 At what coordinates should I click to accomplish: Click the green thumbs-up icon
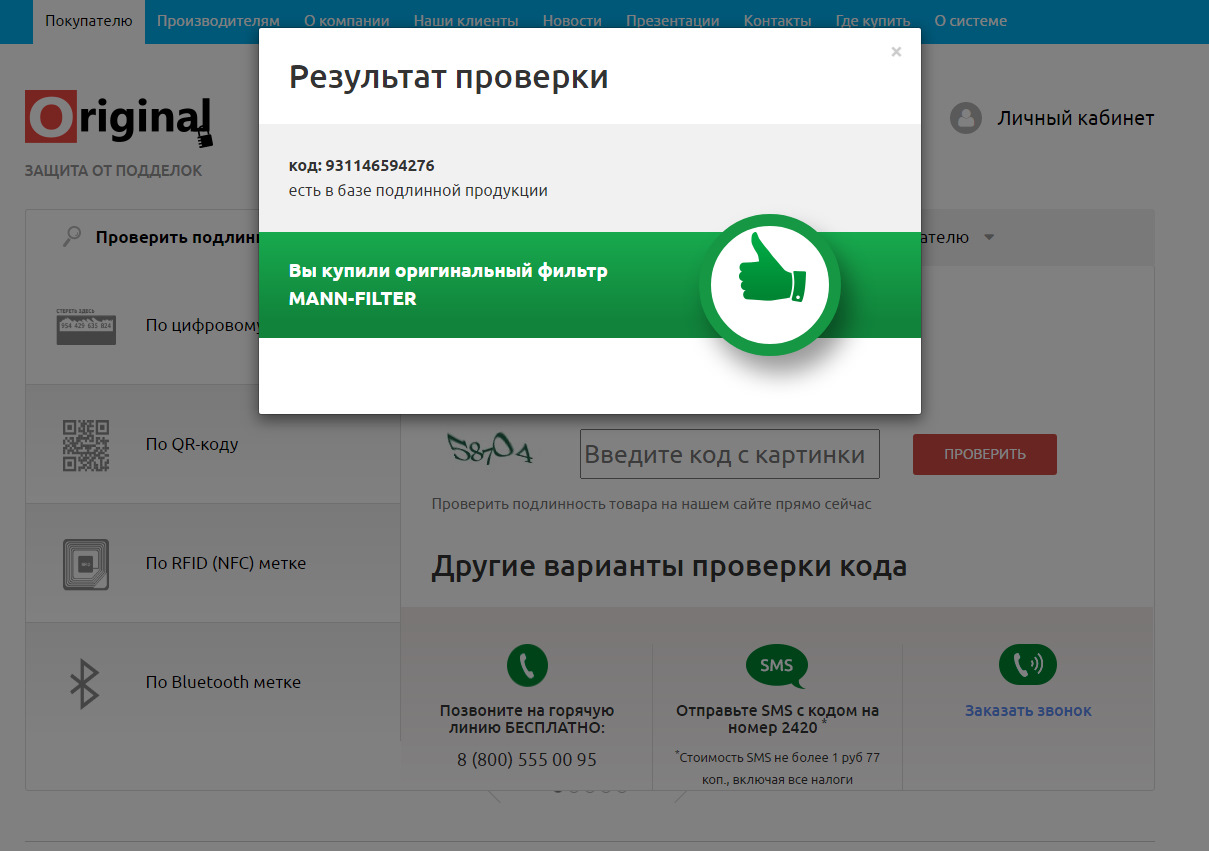770,284
